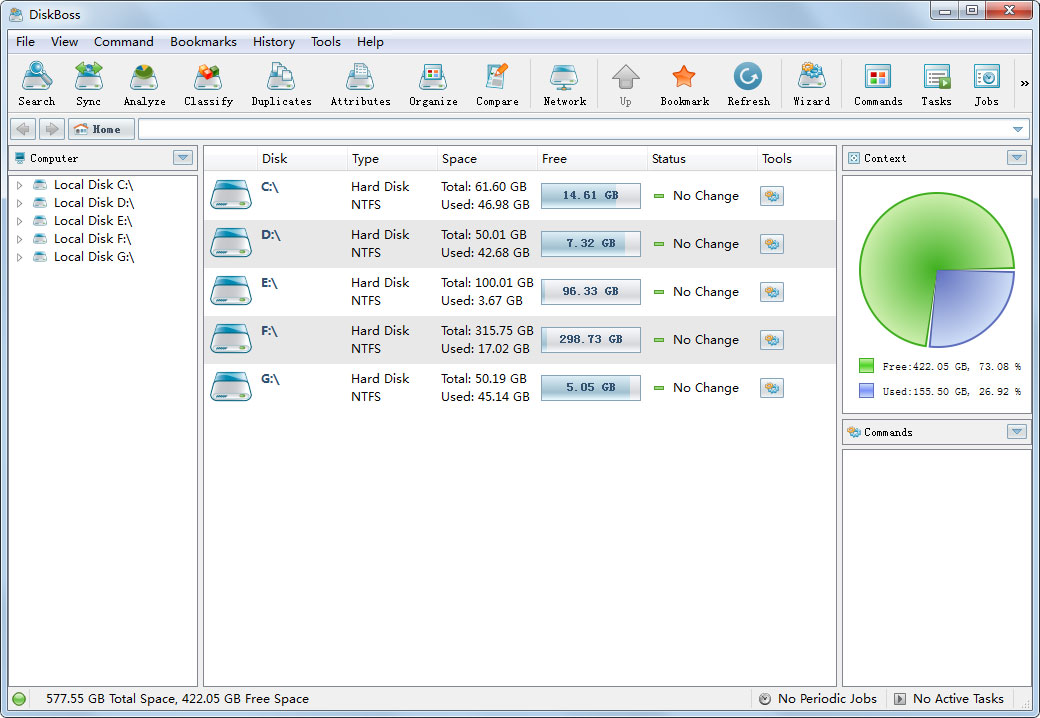The image size is (1040, 718).
Task: Open the Search tool in toolbar
Action: click(37, 84)
